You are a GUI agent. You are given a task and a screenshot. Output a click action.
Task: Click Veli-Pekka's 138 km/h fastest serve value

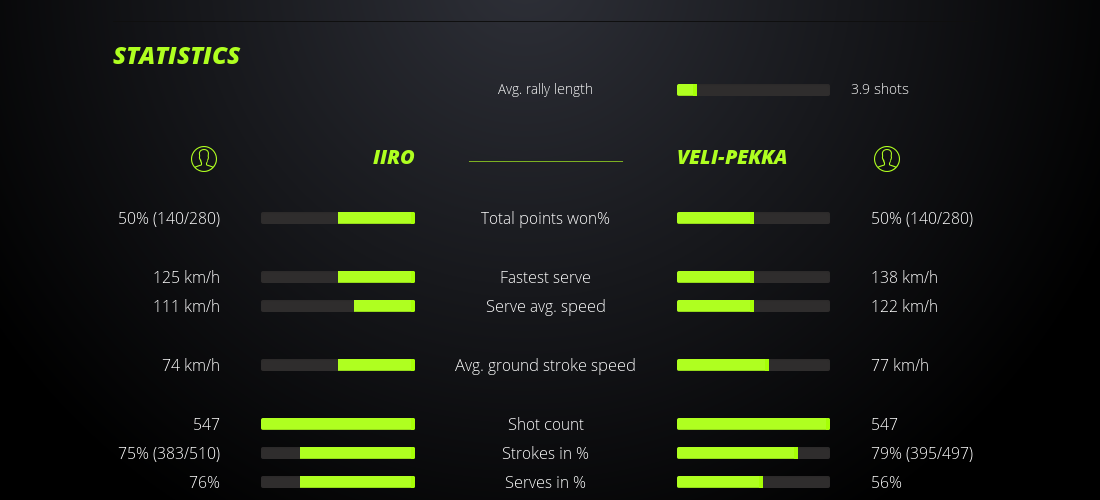click(905, 277)
